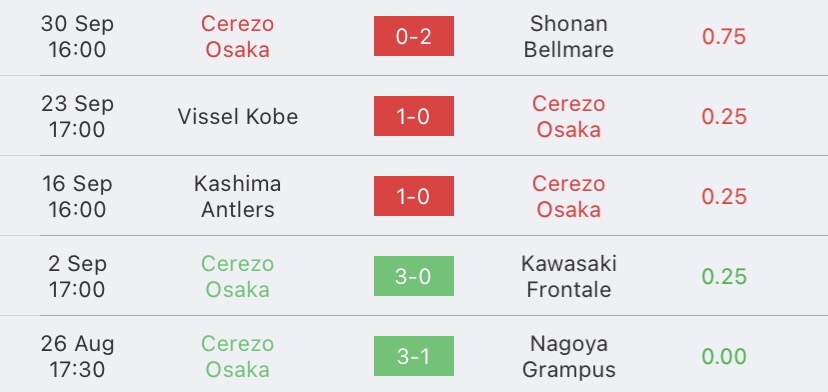
Task: Open the green 3-1 score badge
Action: pyautogui.click(x=413, y=356)
